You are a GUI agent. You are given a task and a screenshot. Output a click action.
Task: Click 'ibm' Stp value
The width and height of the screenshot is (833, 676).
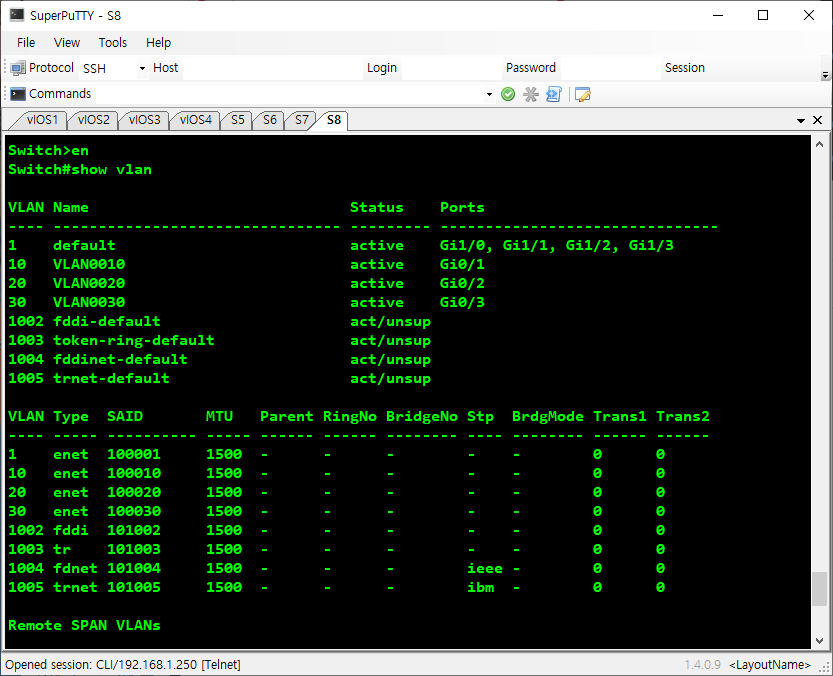point(480,587)
